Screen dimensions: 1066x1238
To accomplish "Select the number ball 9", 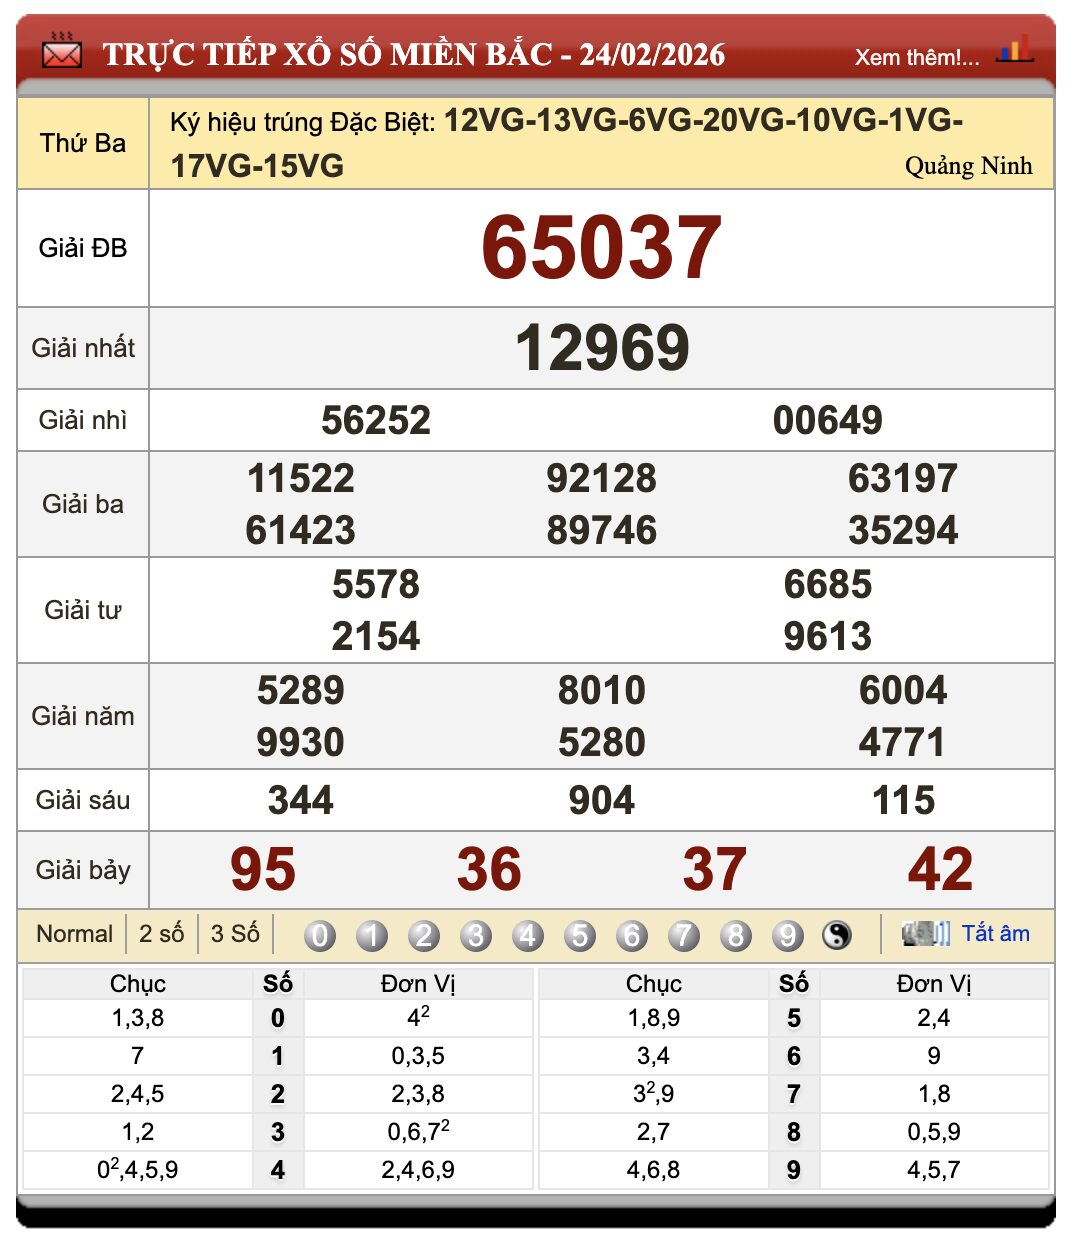I will pos(788,933).
